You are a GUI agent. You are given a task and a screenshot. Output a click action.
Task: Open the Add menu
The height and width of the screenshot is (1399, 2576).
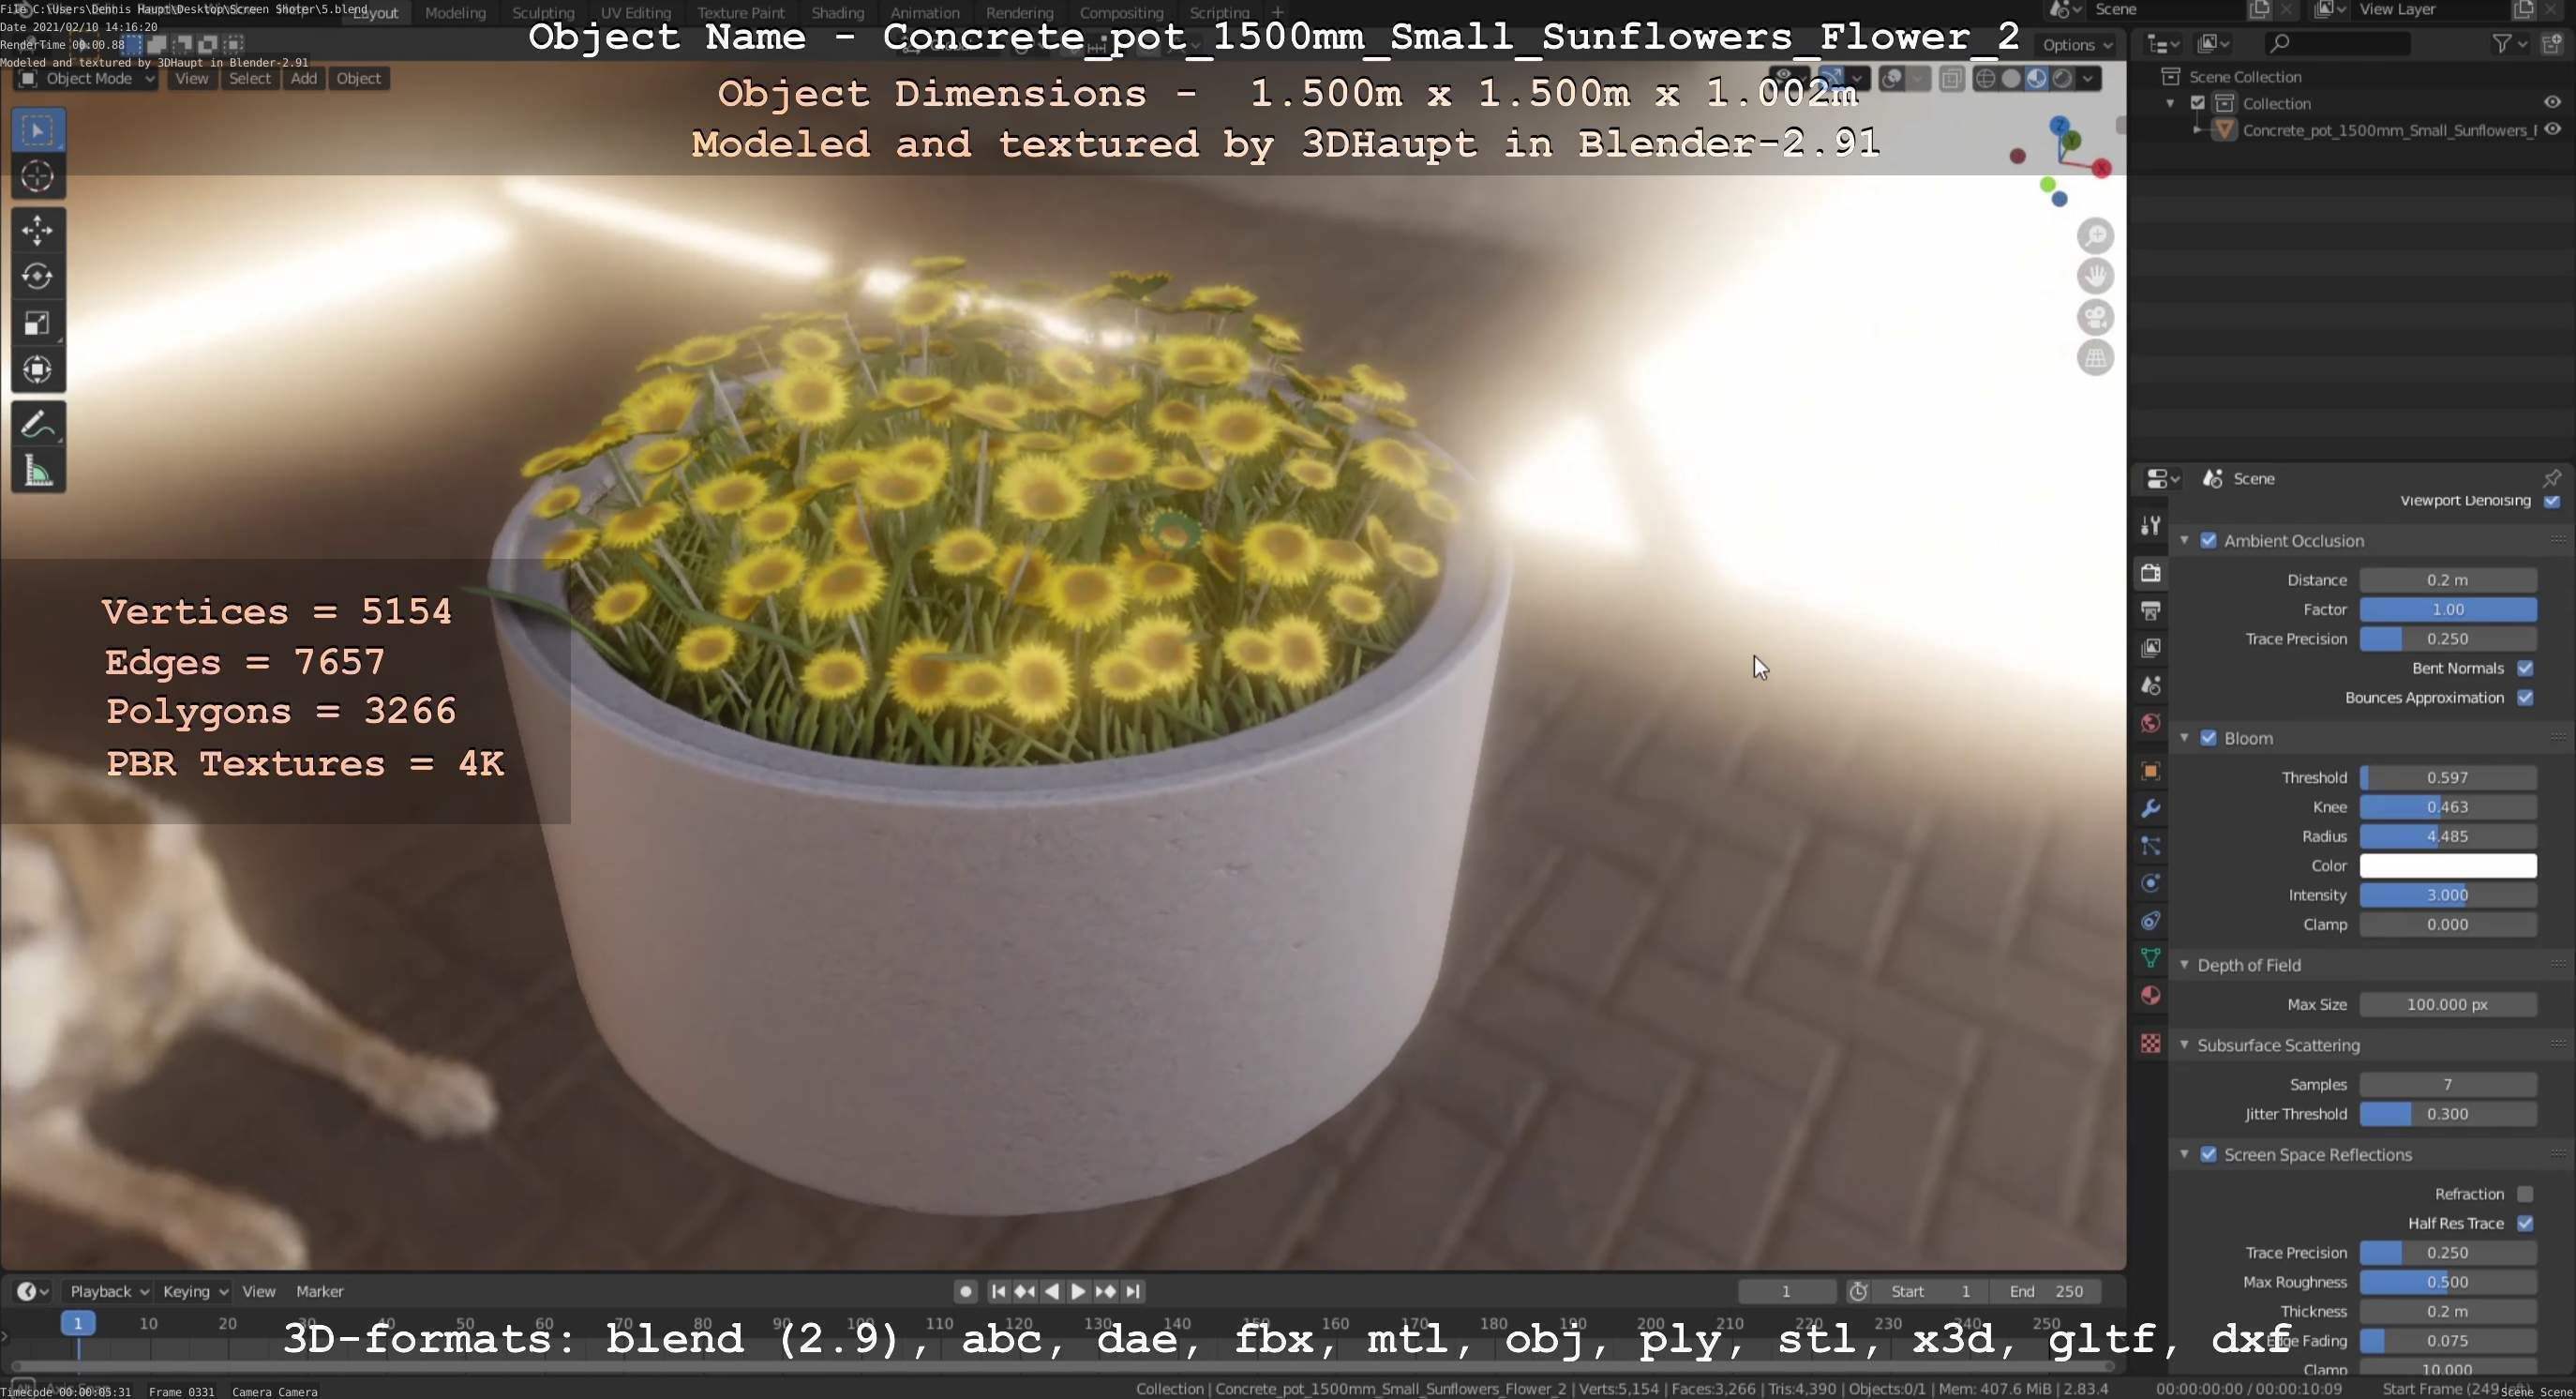pyautogui.click(x=304, y=79)
